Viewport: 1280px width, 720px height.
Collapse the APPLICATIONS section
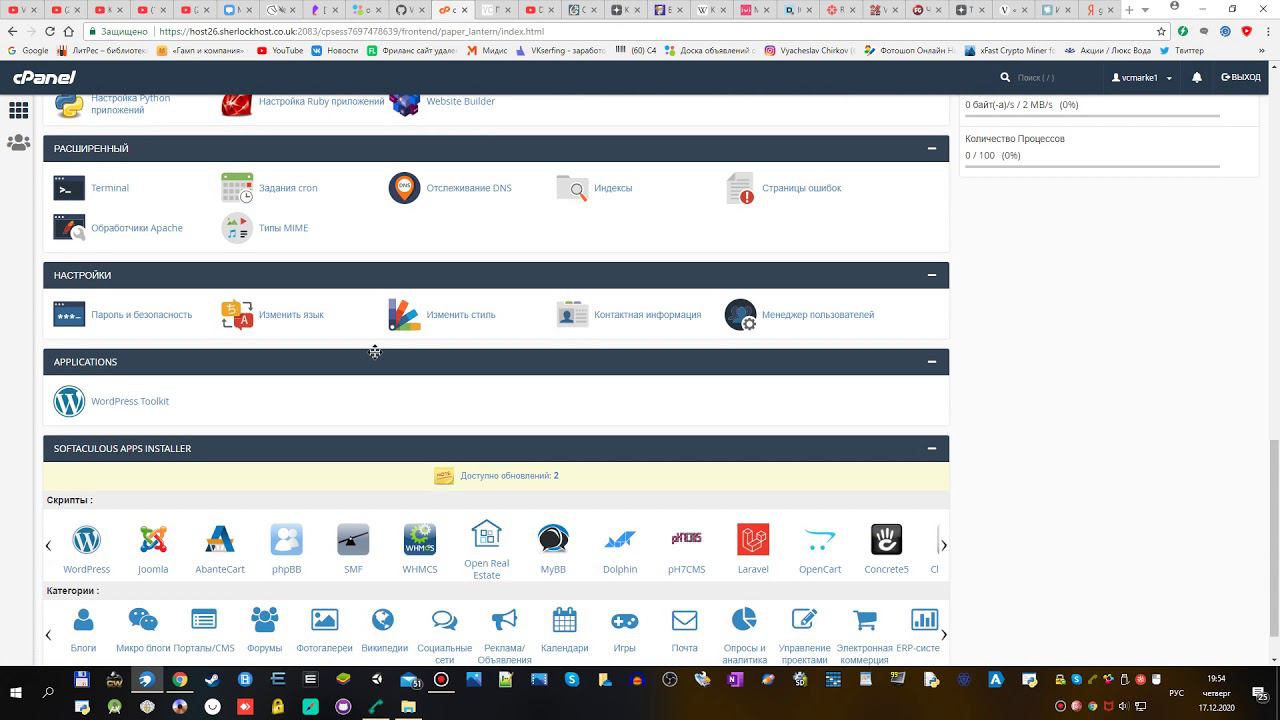931,362
